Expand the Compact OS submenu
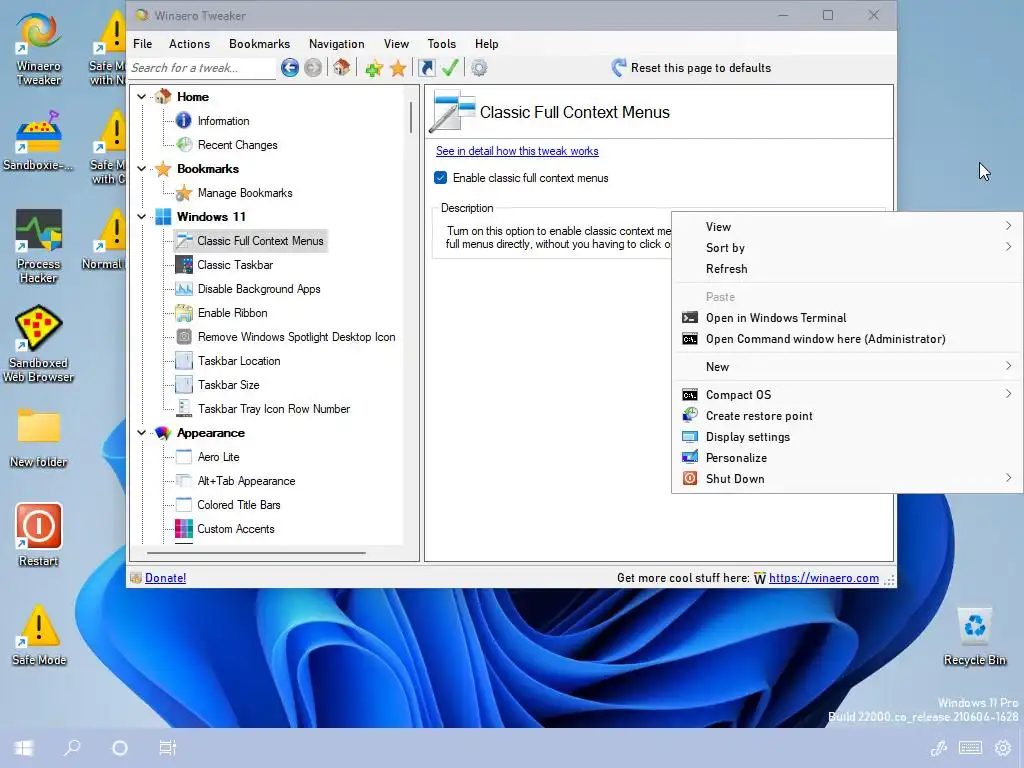 click(847, 394)
